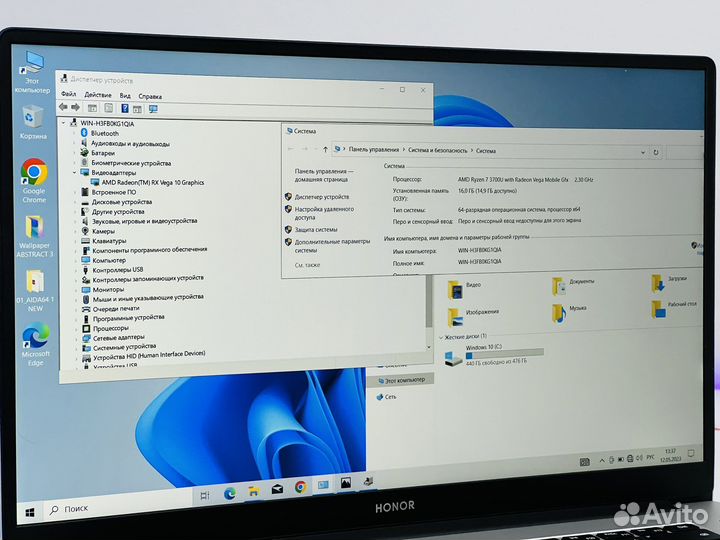This screenshot has height=540, width=720.
Task: Expand the Bluetooth device category
Action: (x=77, y=133)
